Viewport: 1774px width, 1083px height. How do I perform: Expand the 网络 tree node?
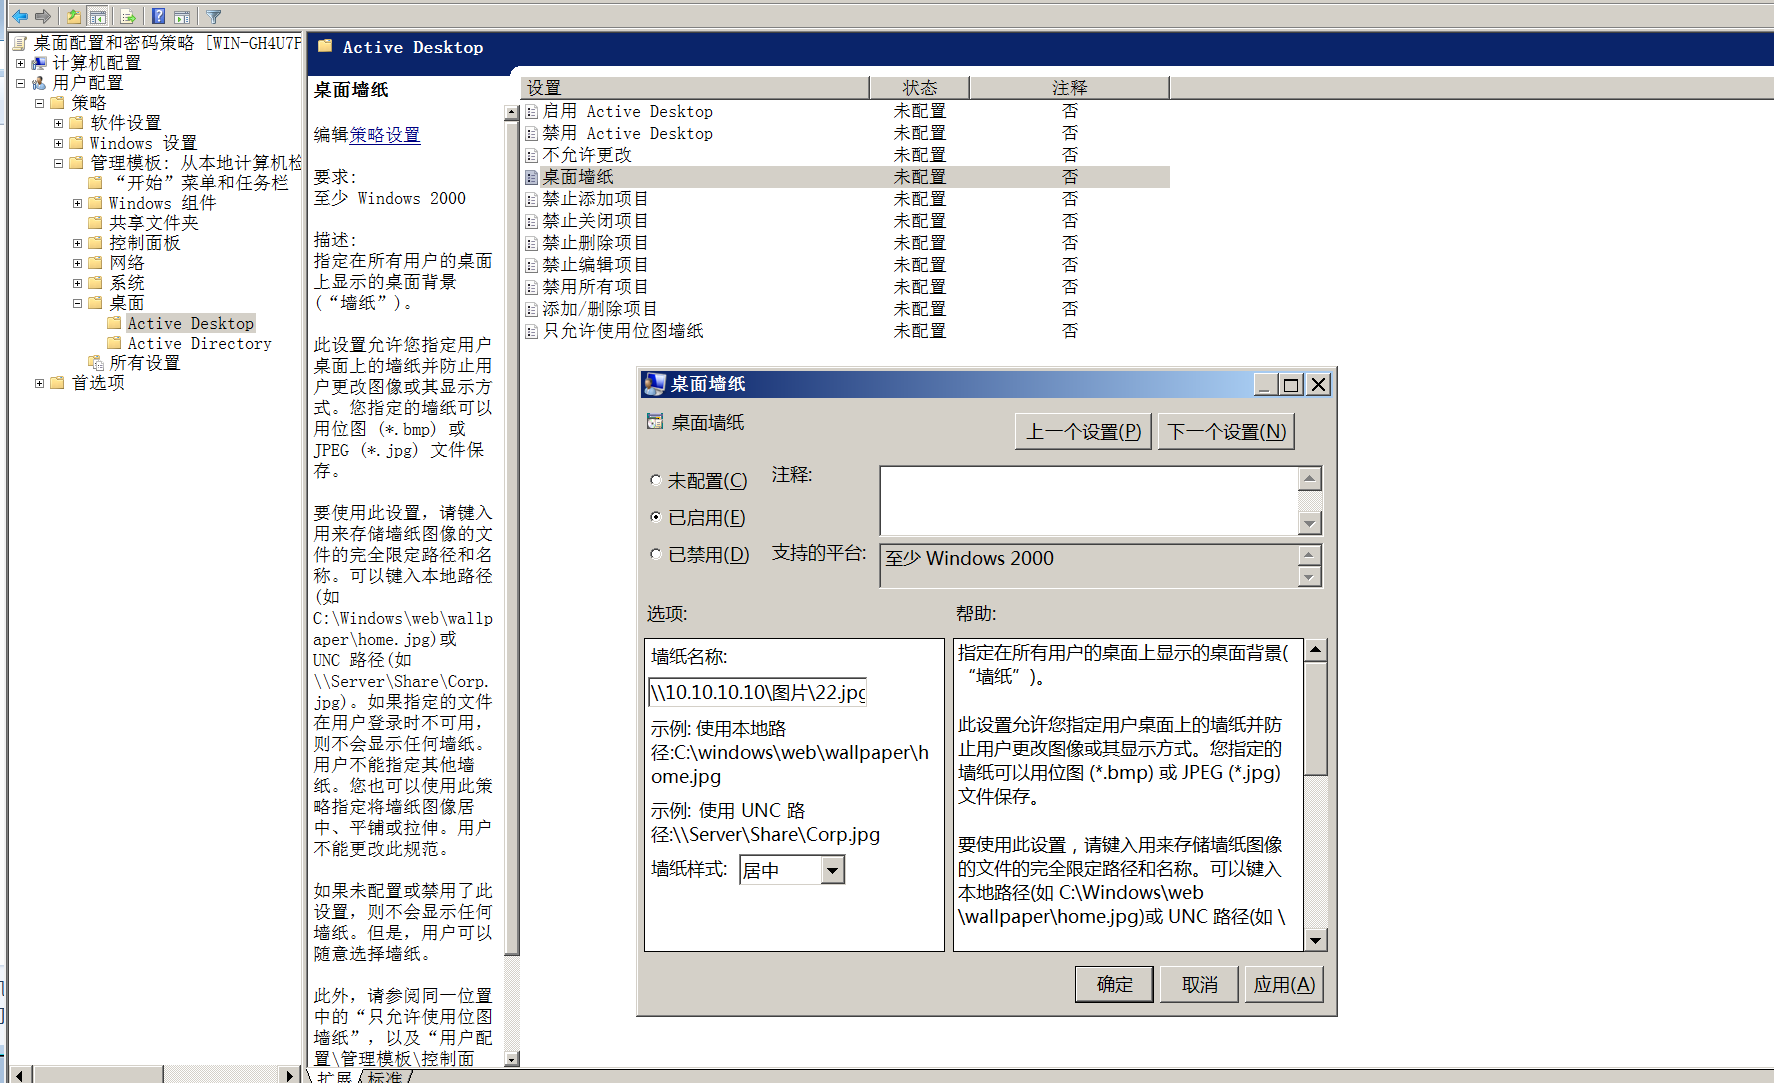[77, 263]
